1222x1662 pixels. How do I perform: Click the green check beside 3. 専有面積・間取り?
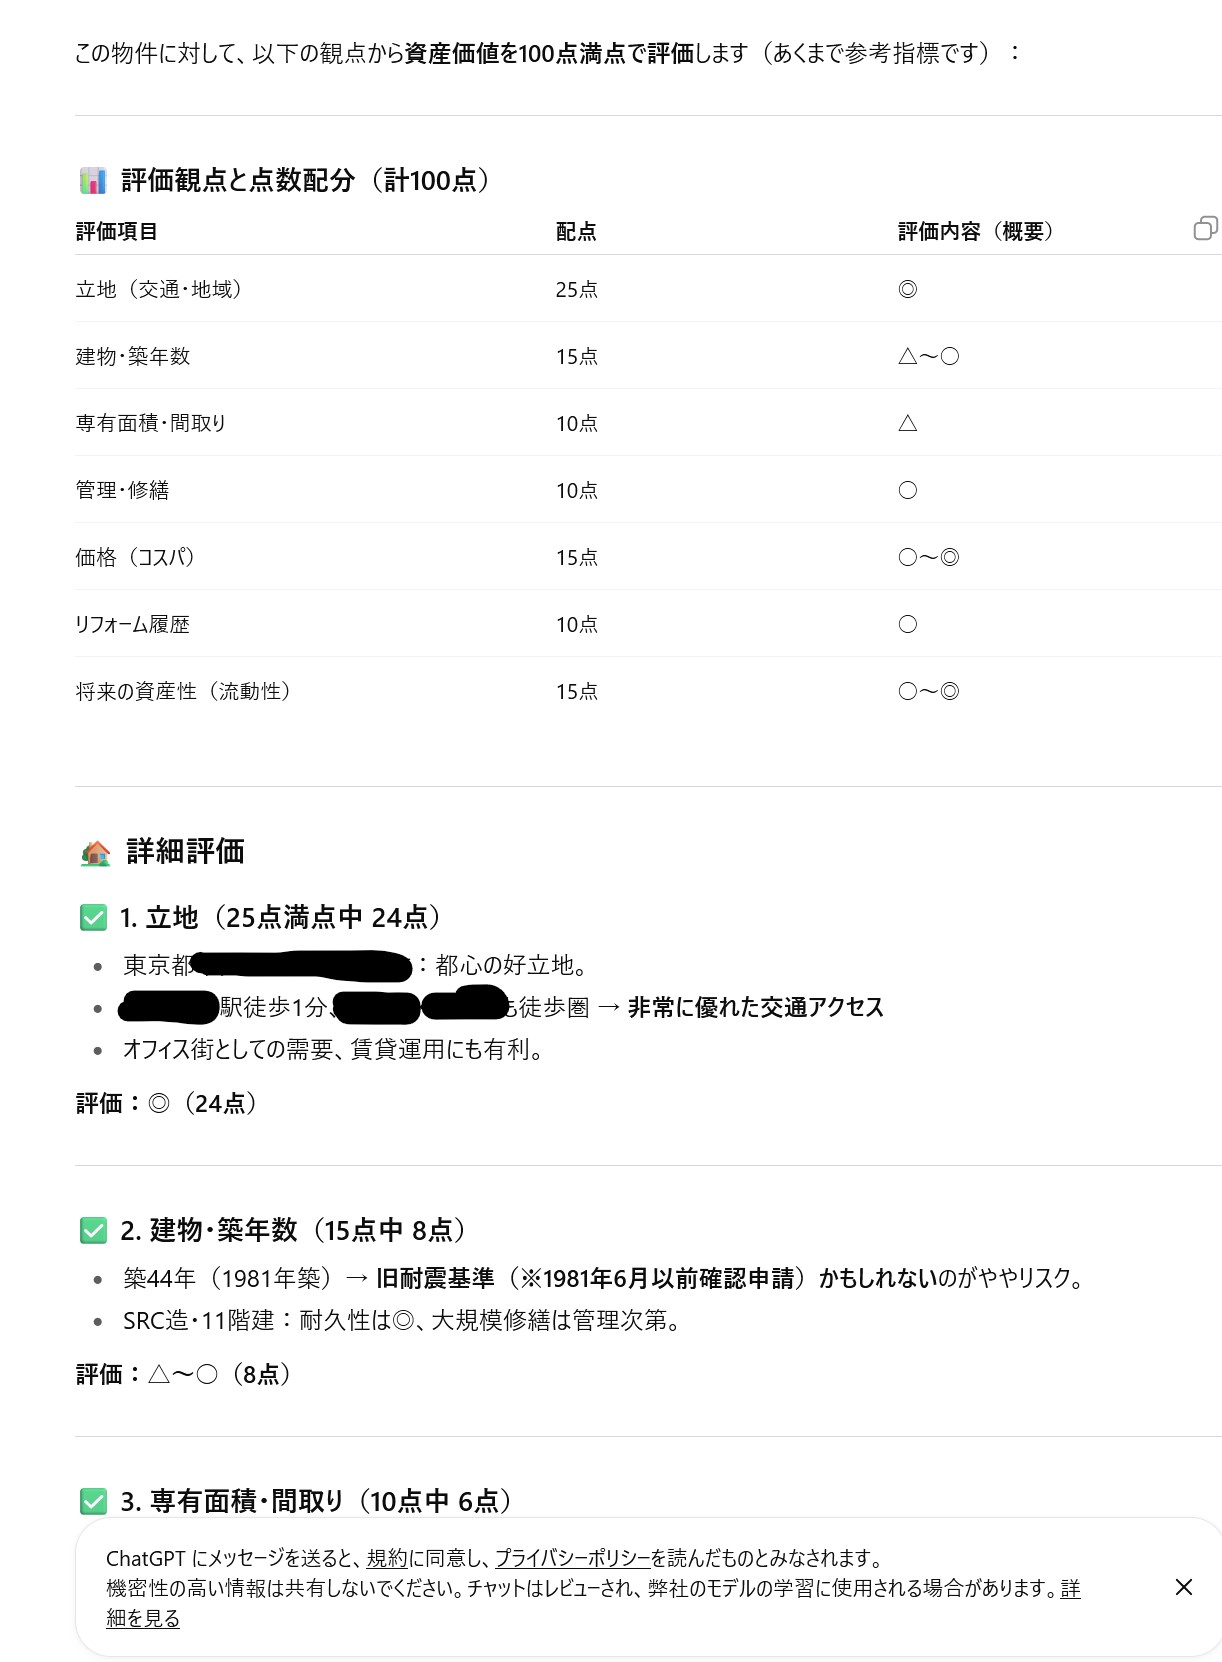[x=93, y=1501]
